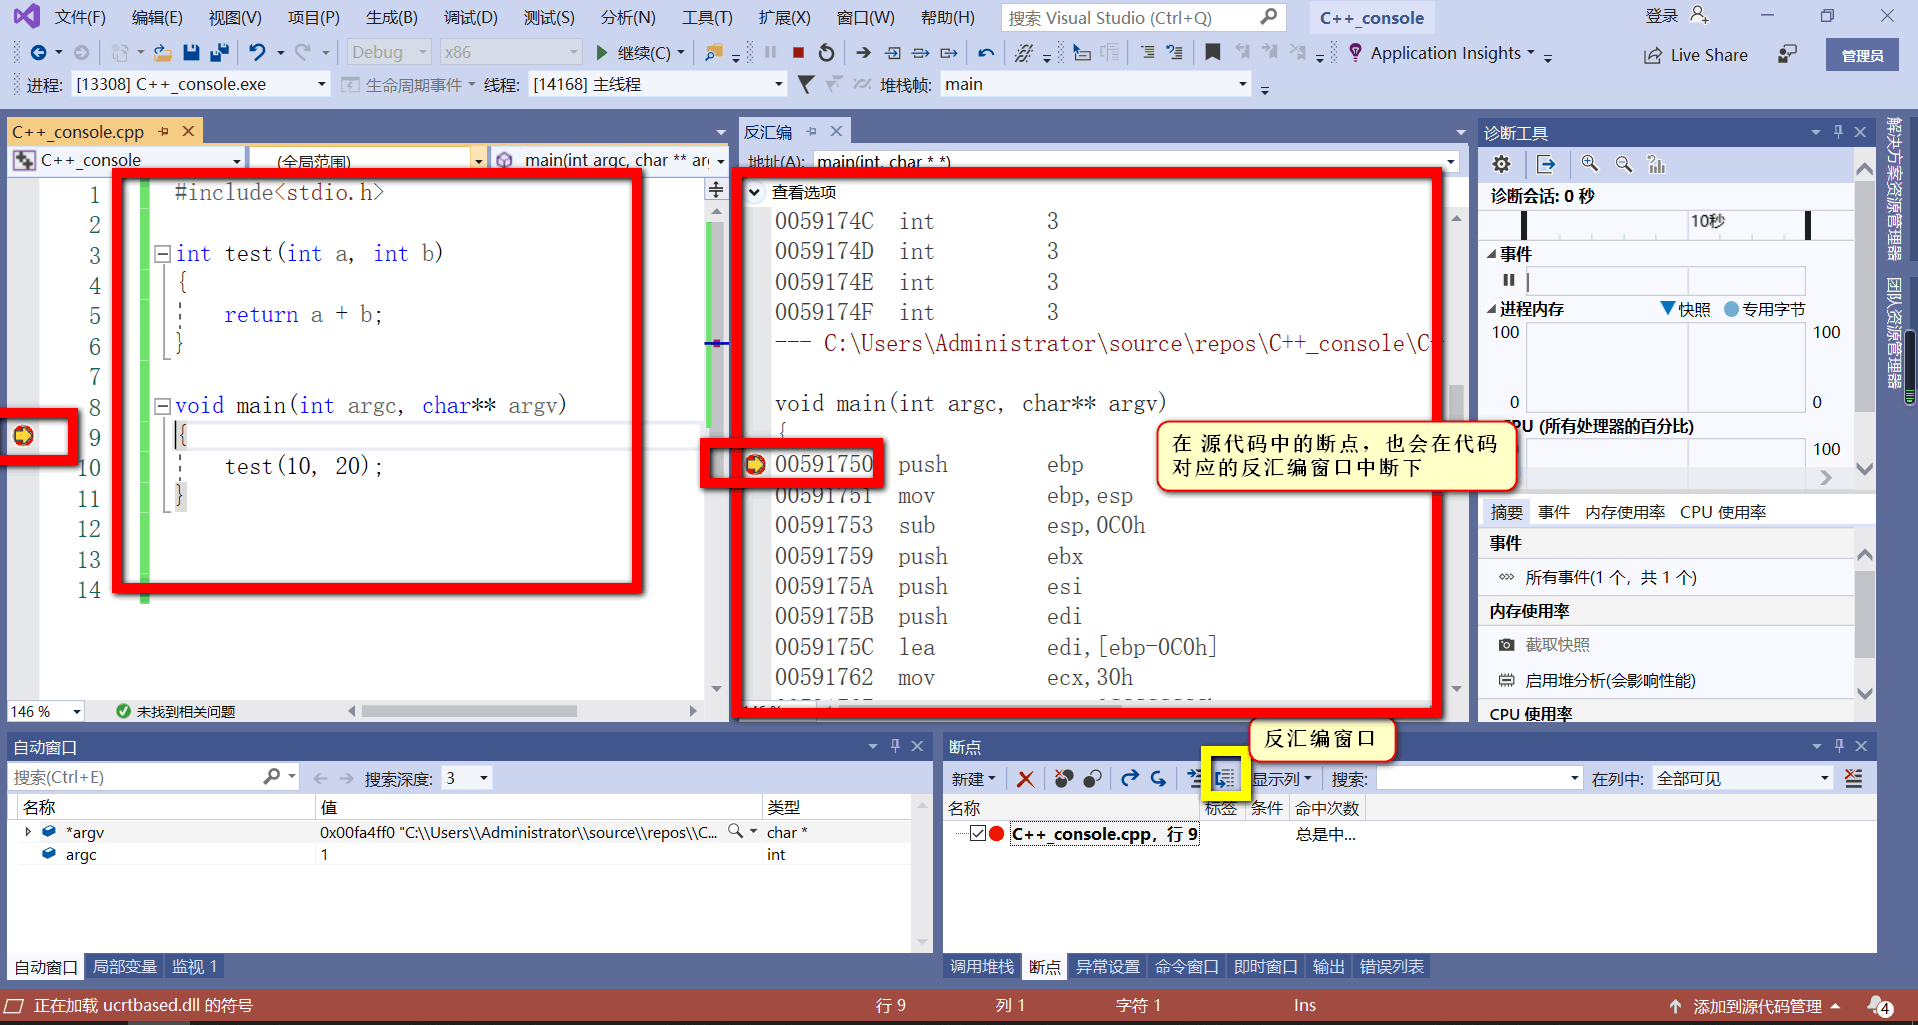Viewport: 1918px width, 1025px height.
Task: Open the 工具(T) menu
Action: click(x=707, y=18)
